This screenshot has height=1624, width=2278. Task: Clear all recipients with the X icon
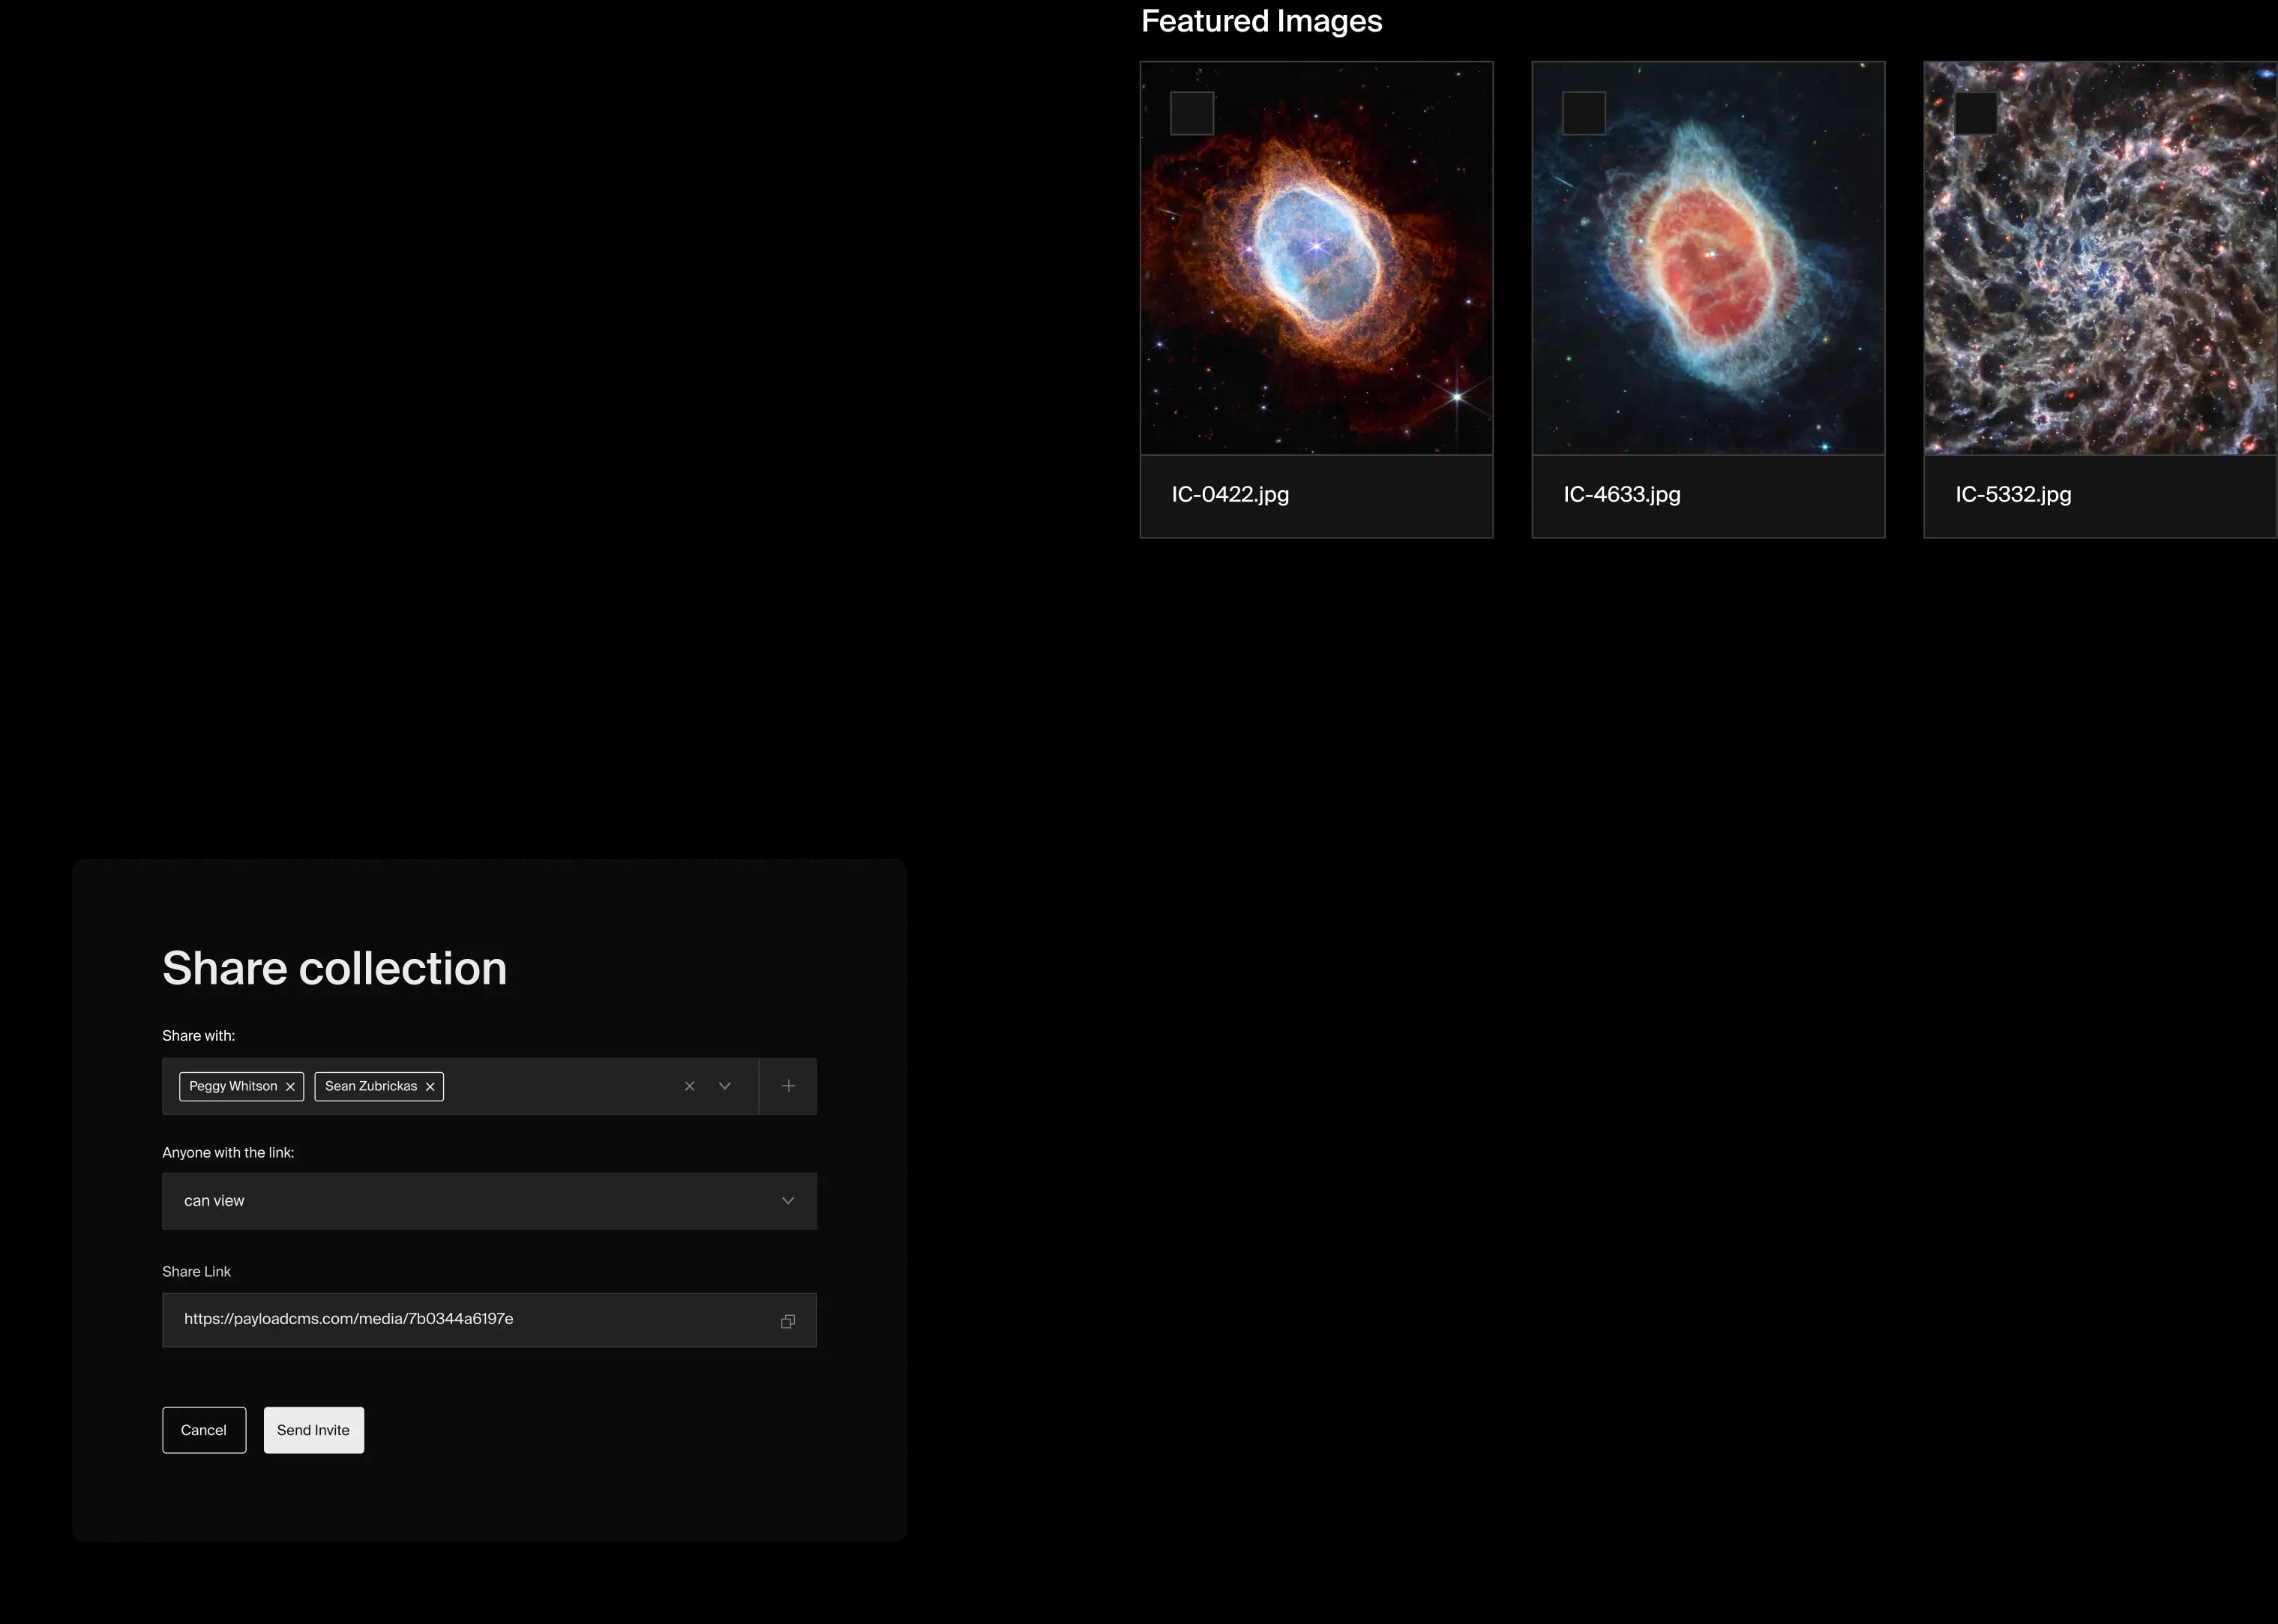tap(689, 1085)
